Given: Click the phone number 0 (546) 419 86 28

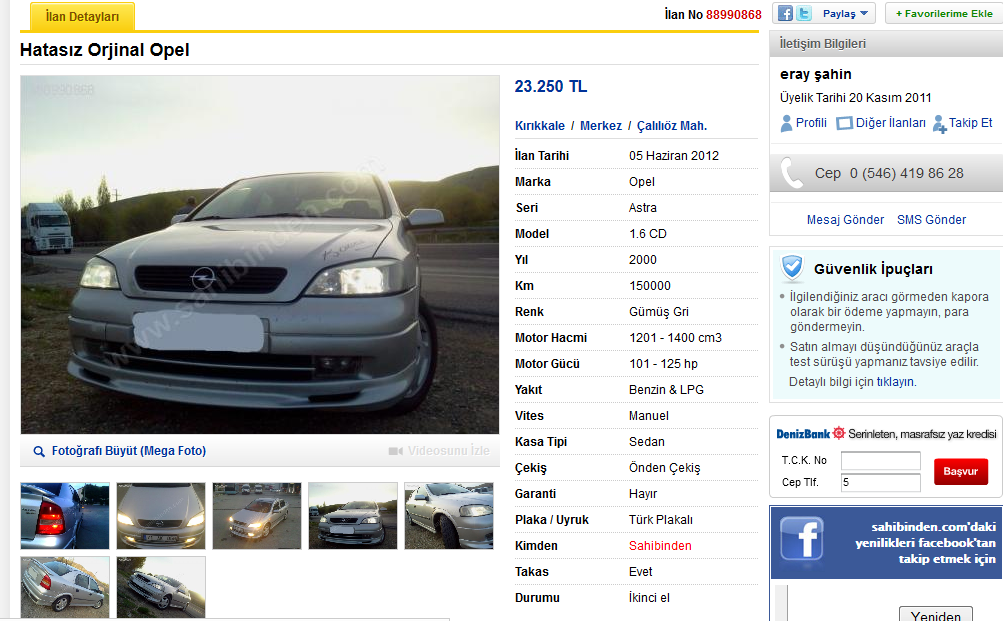Looking at the screenshot, I should tap(906, 173).
